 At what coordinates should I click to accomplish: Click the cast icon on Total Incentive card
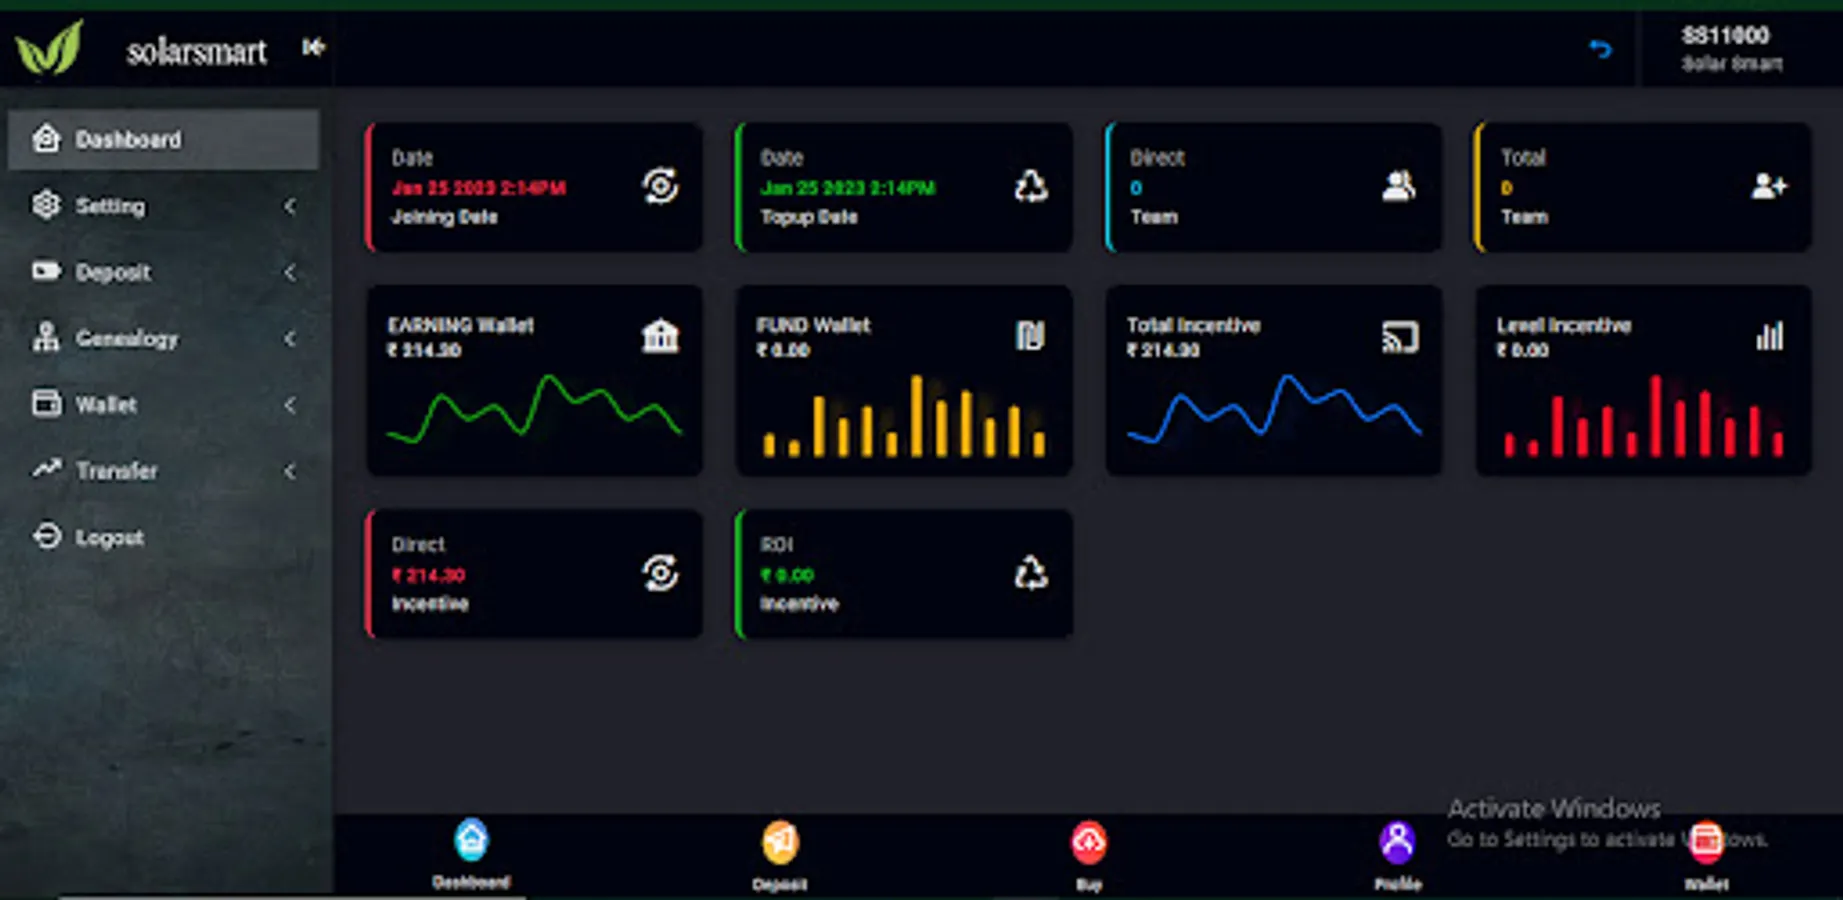(x=1400, y=338)
